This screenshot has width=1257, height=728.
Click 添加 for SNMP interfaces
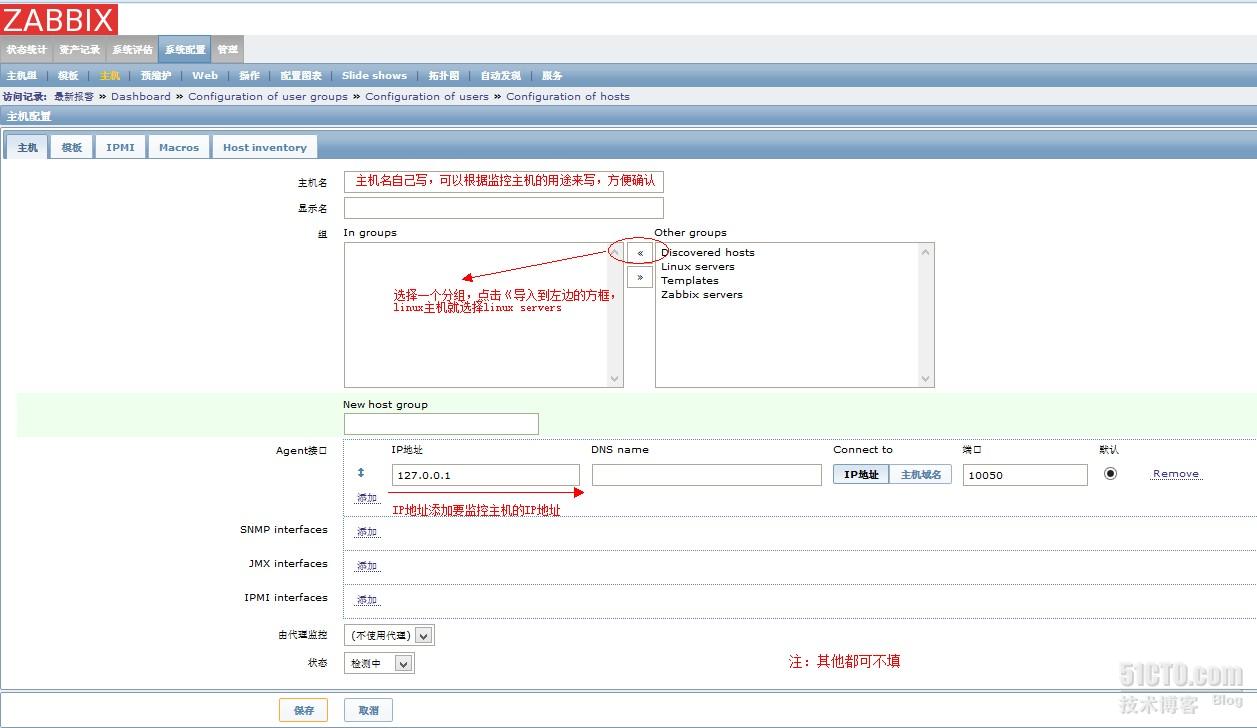[x=367, y=531]
